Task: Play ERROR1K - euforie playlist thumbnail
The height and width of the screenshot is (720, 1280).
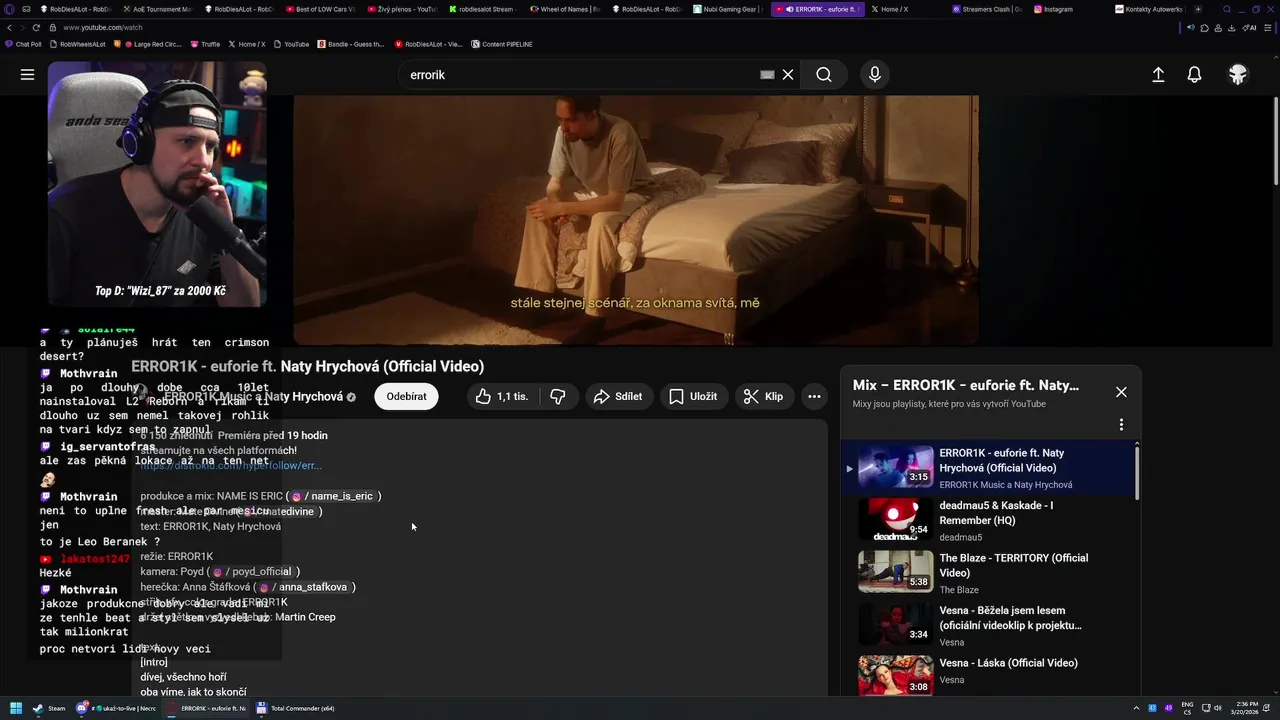Action: point(895,466)
